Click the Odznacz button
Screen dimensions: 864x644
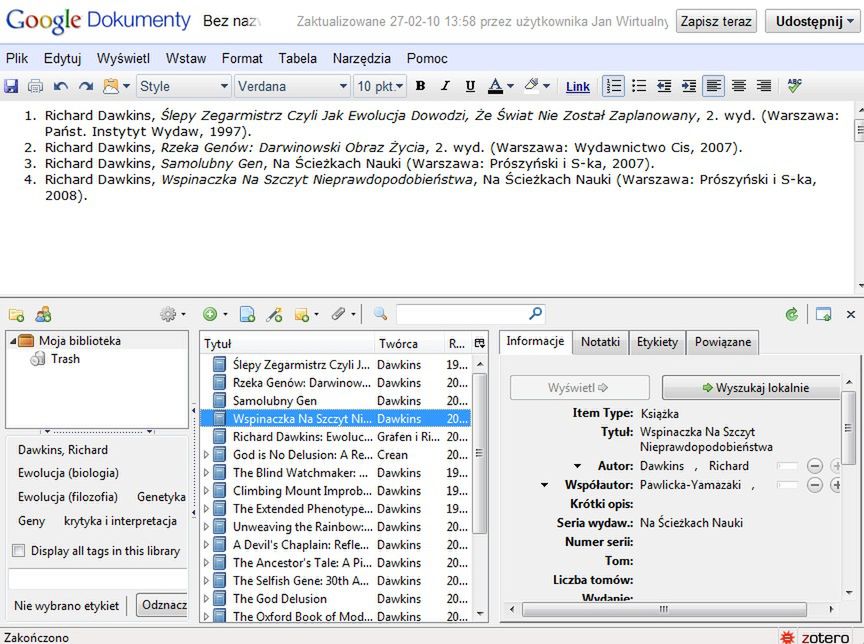tap(163, 605)
